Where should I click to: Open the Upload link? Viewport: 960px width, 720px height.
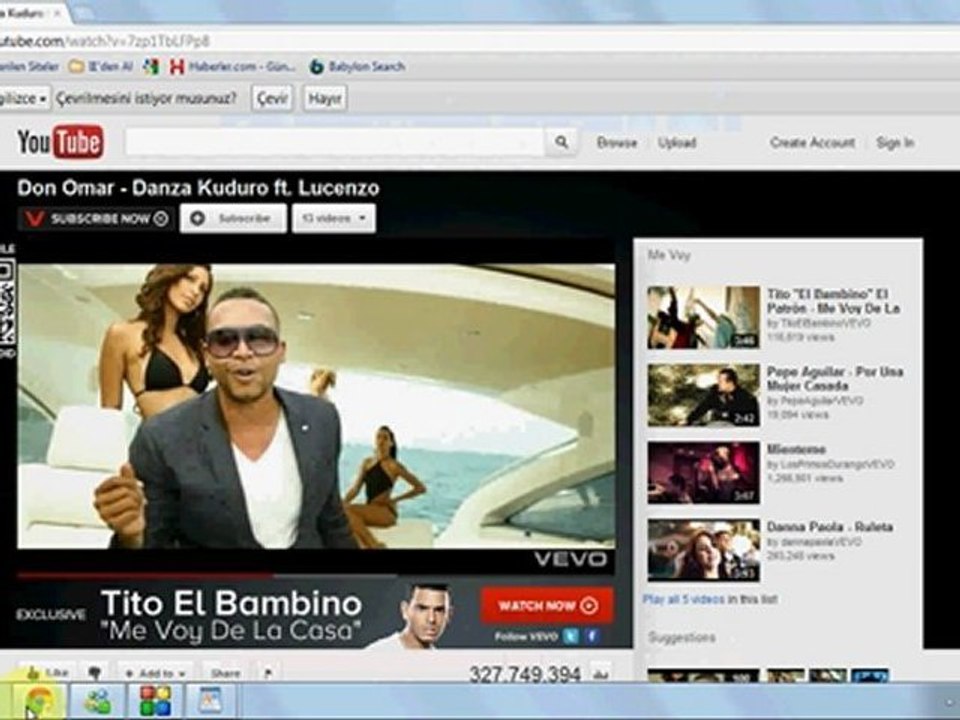[677, 143]
